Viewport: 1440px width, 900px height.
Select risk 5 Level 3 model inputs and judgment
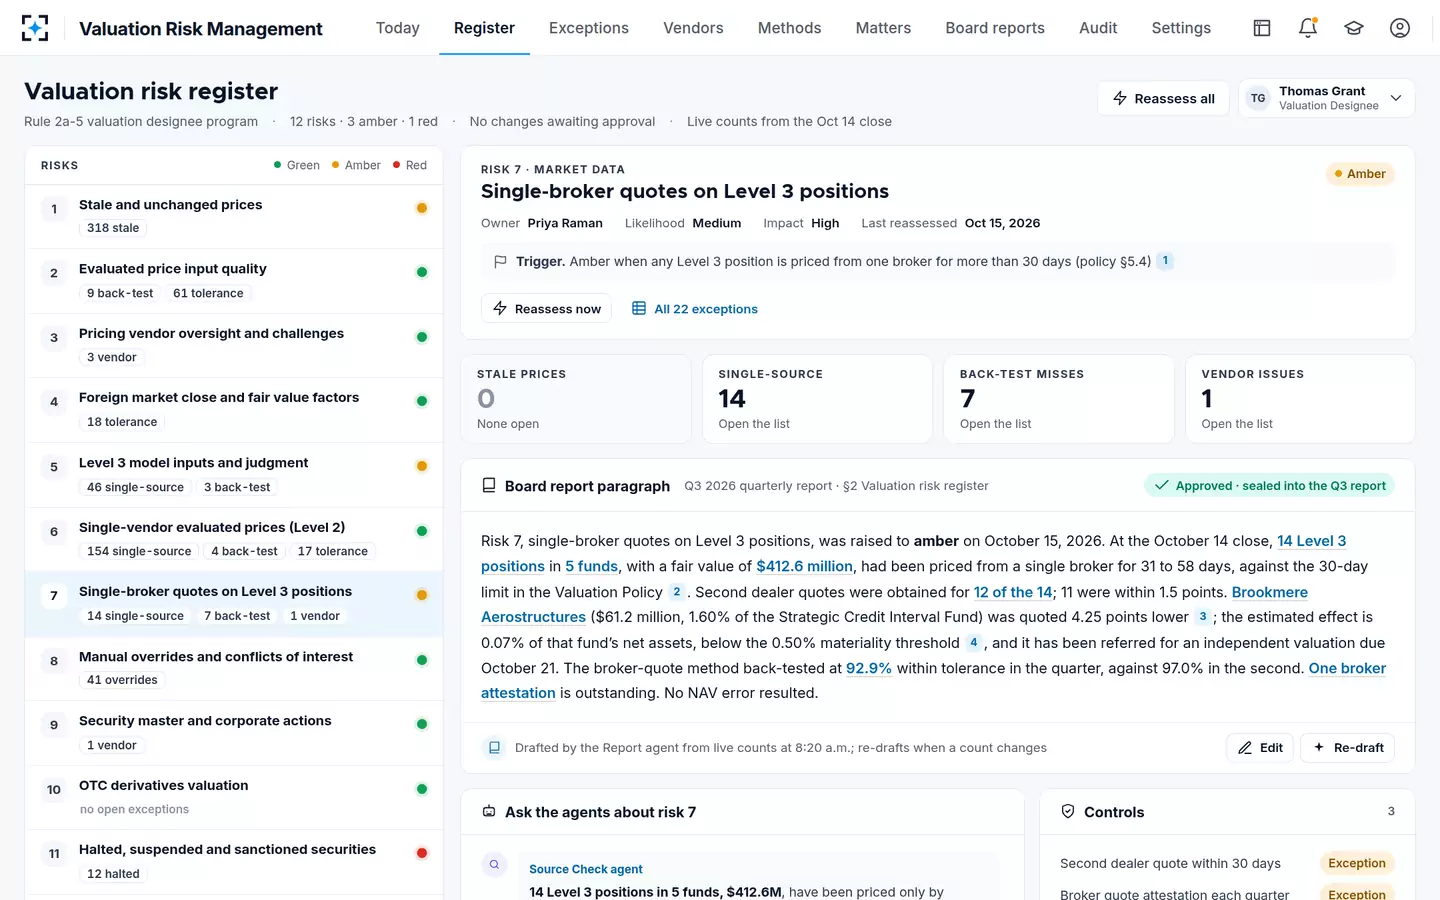click(x=234, y=474)
